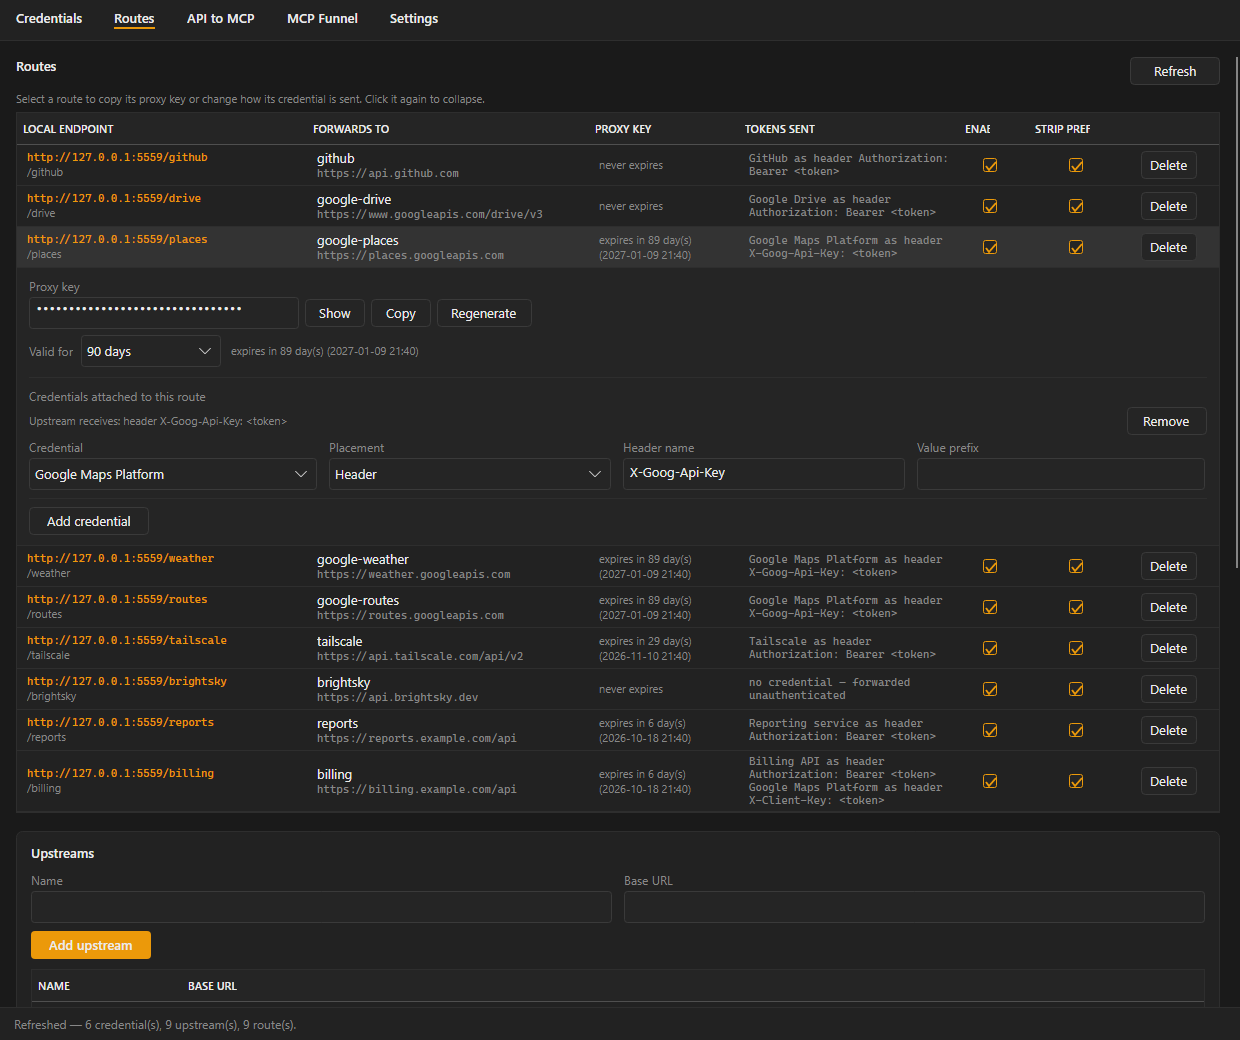
Task: Click the TOKENS SENT column header
Action: pos(780,129)
